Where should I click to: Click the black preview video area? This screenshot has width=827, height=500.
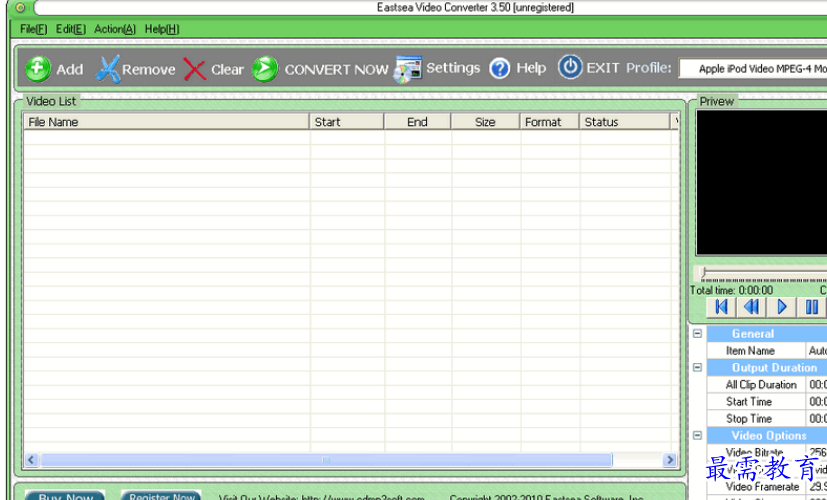pos(761,182)
